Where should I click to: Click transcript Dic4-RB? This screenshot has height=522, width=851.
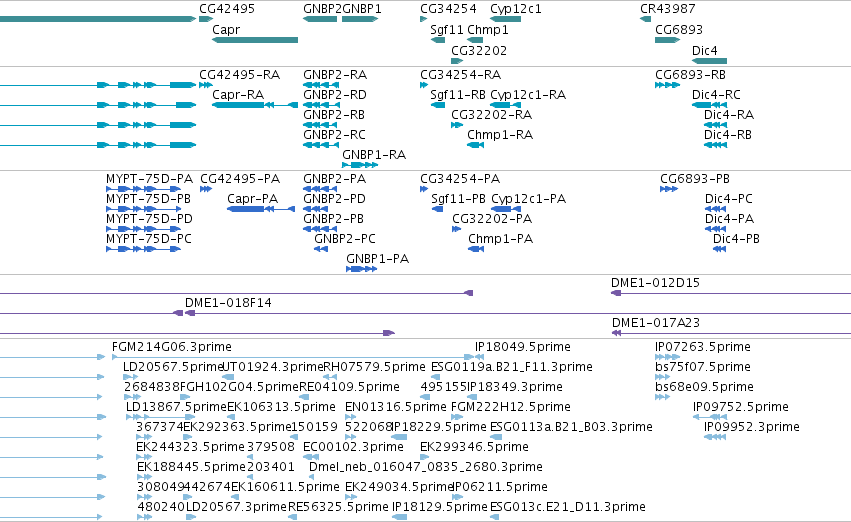[728, 135]
